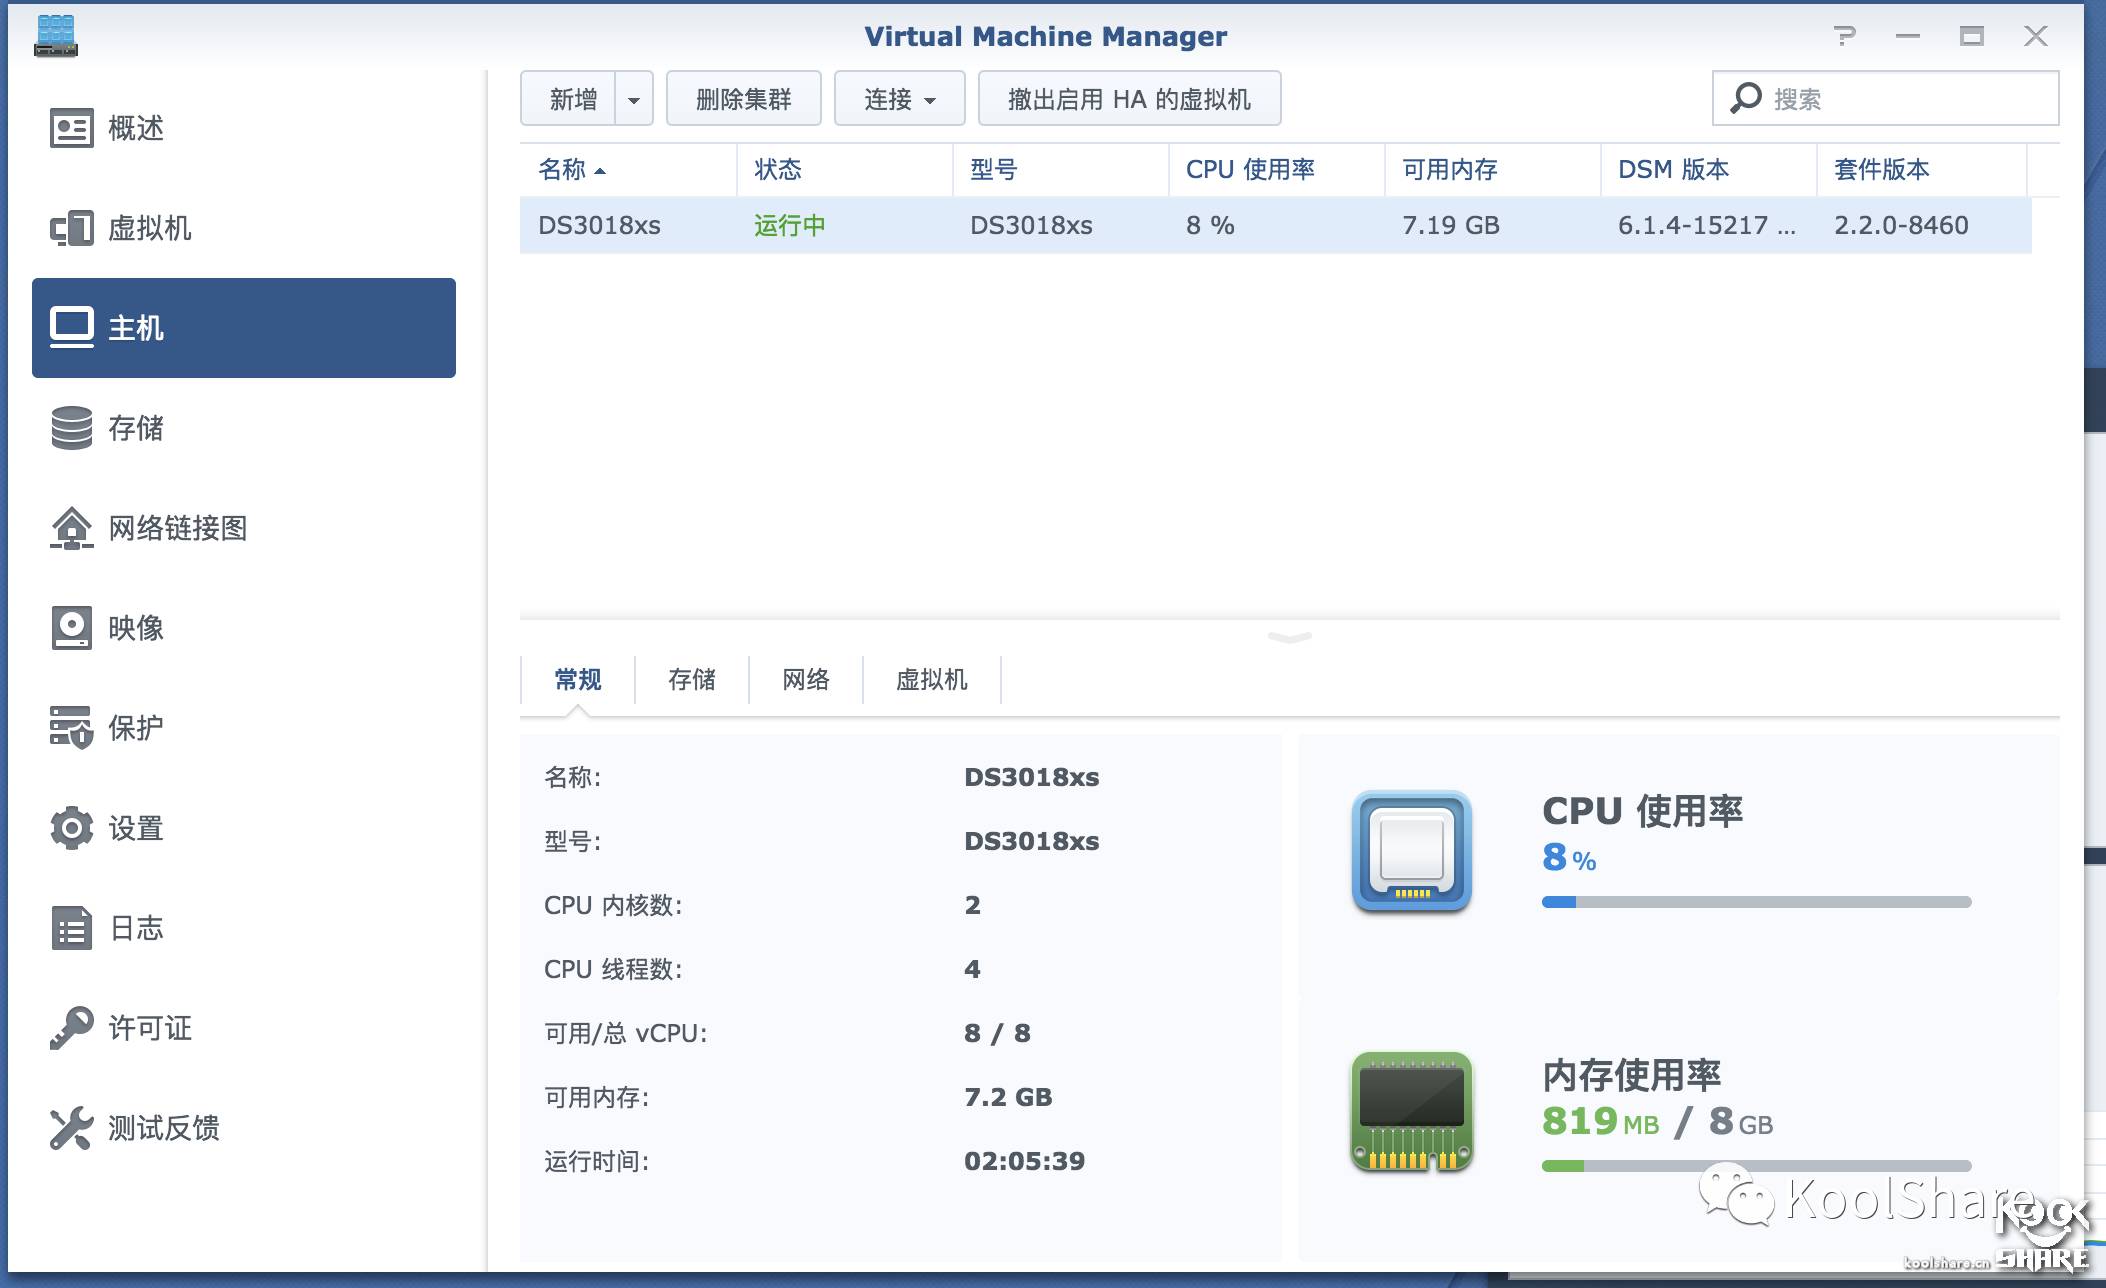The width and height of the screenshot is (2106, 1288).
Task: Switch to the 网络 tab
Action: pos(805,680)
